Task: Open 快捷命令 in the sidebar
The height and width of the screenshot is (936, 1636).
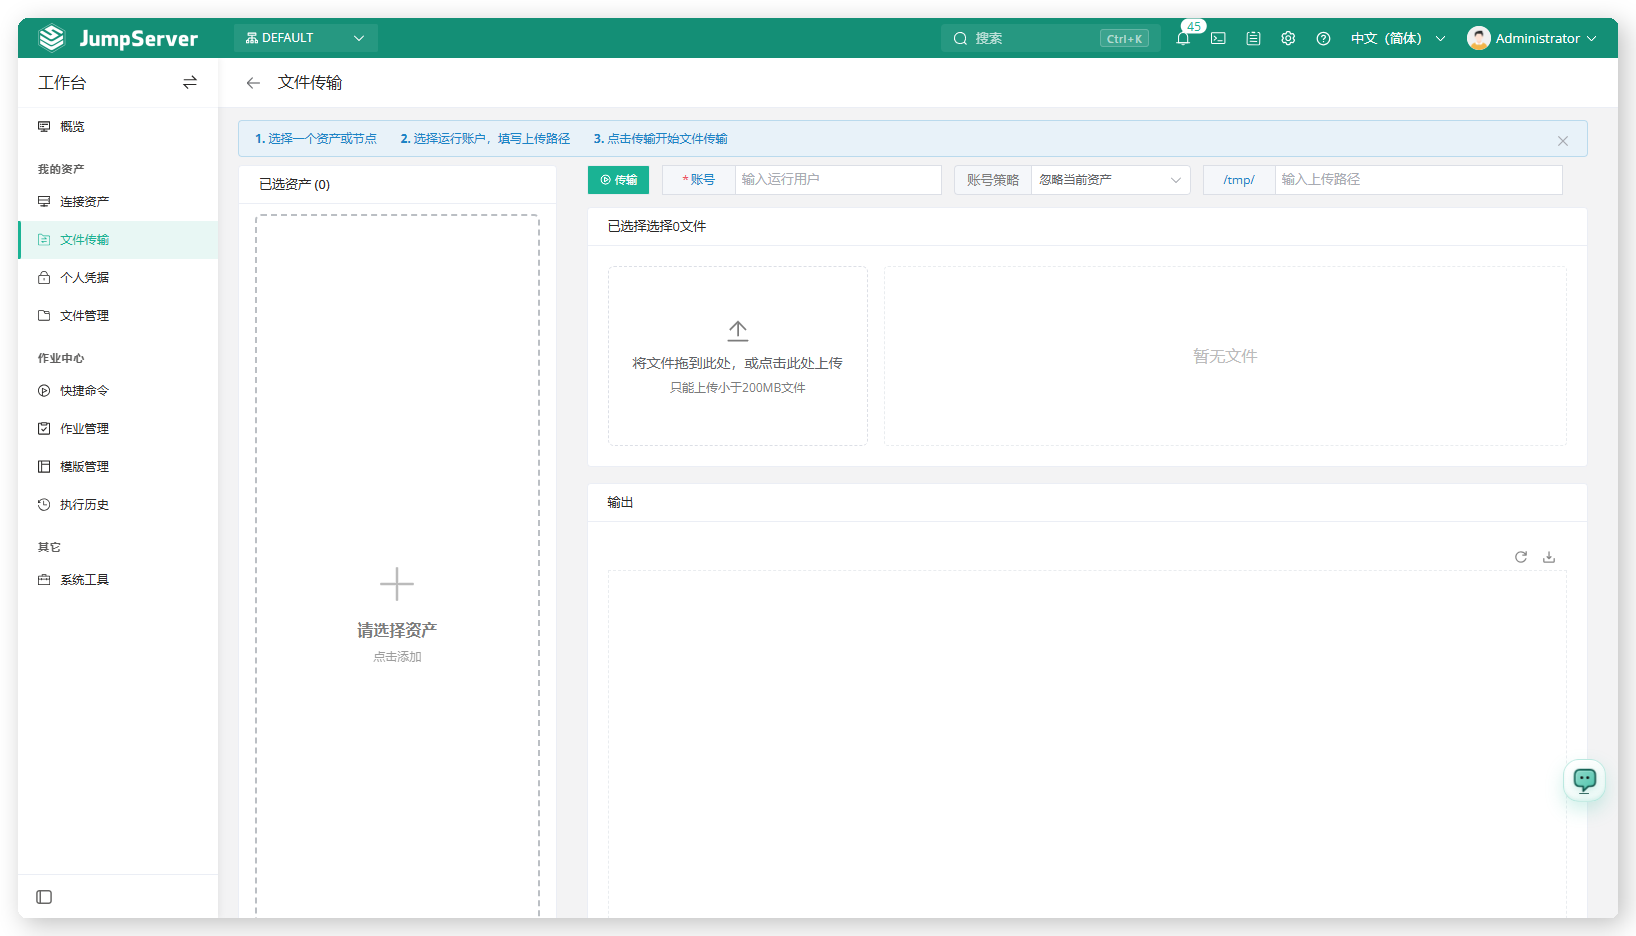Action: click(118, 391)
